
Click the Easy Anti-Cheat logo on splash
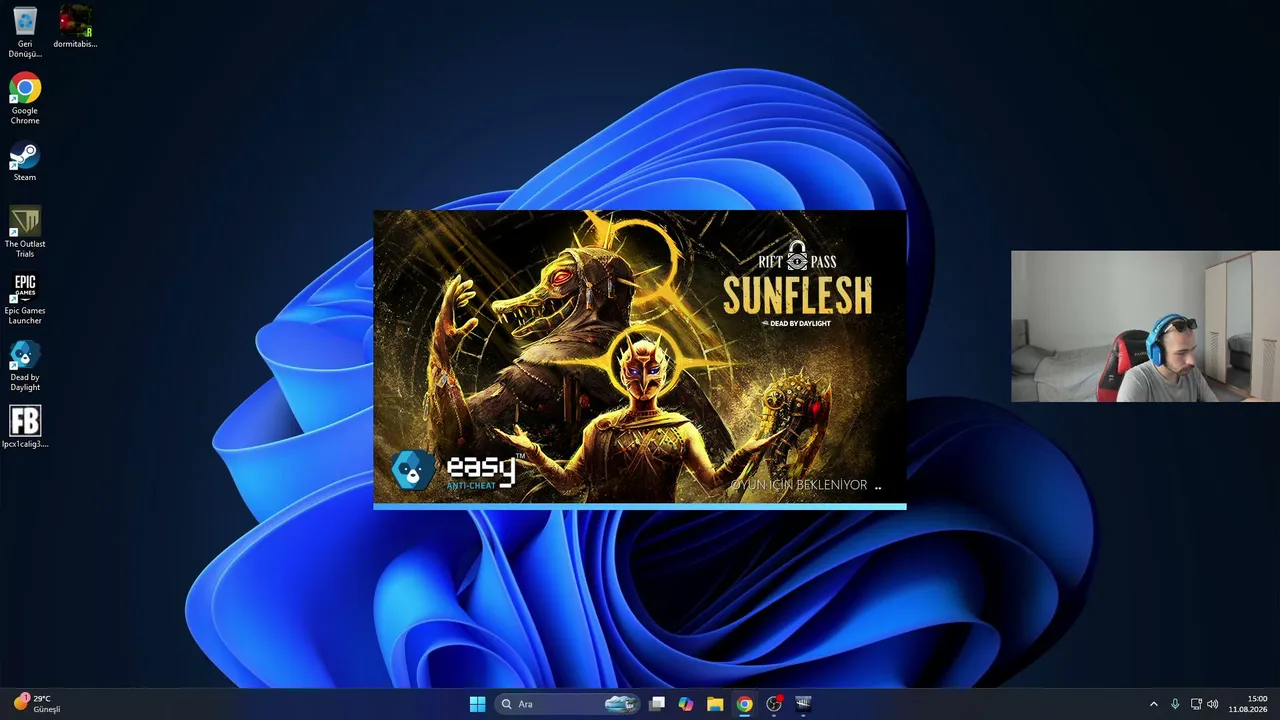[456, 470]
